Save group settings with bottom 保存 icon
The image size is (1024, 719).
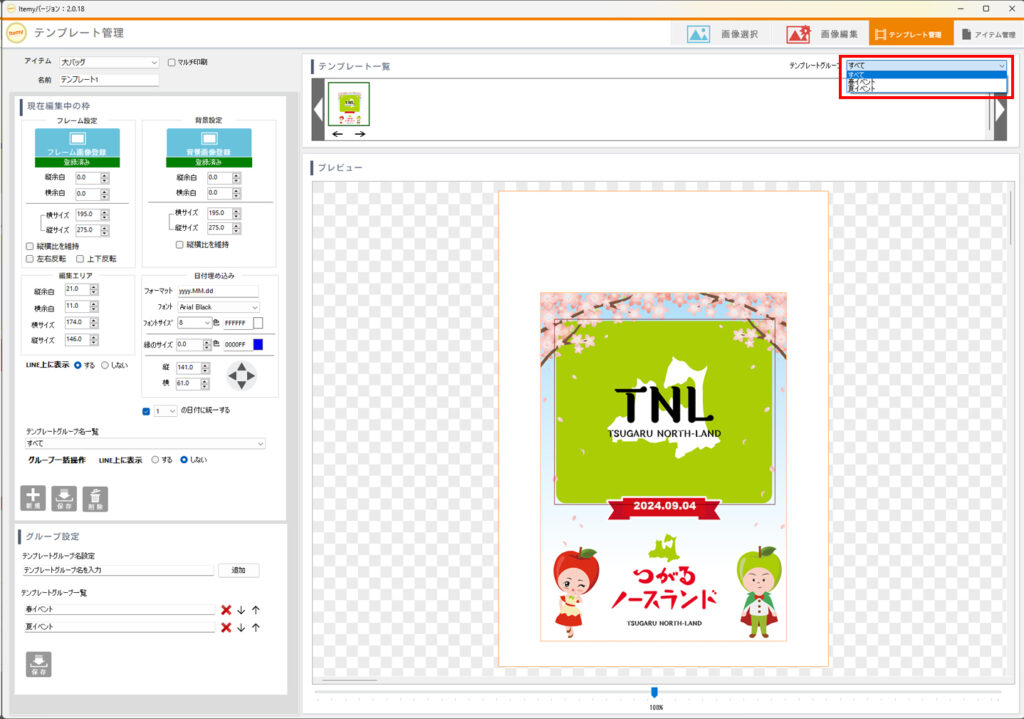click(38, 664)
